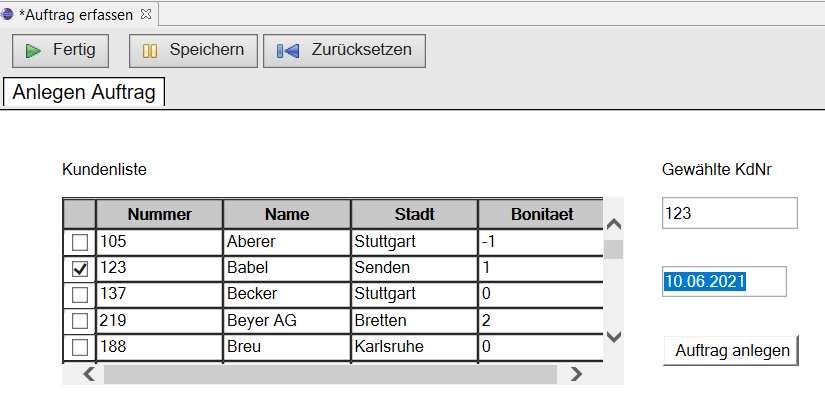The width and height of the screenshot is (825, 413).
Task: Click the Auftrag anlegen button
Action: coord(732,350)
